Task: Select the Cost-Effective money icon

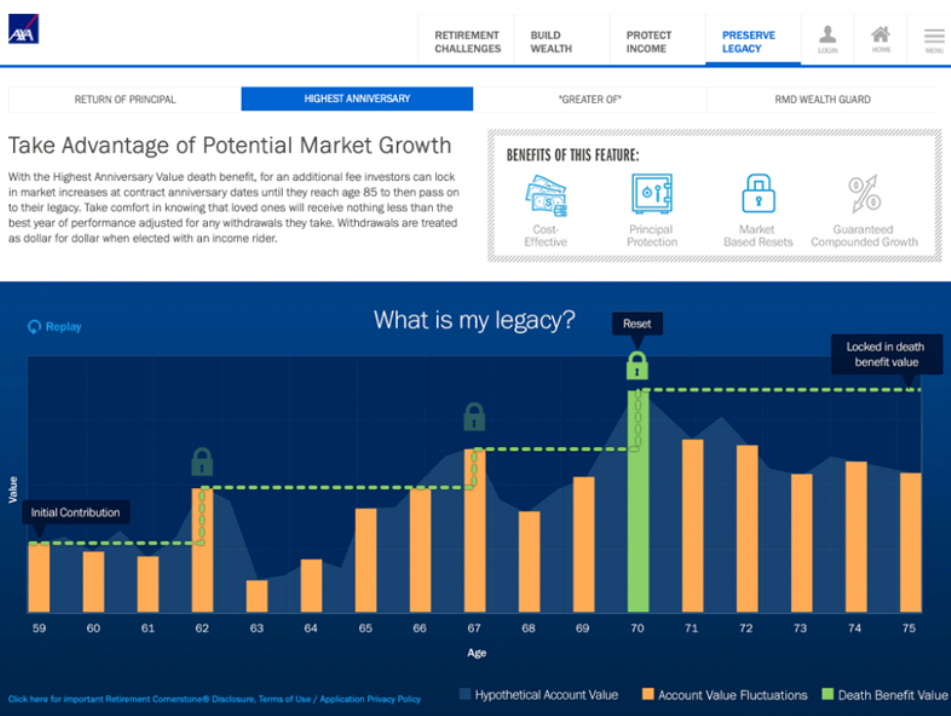Action: tap(545, 195)
